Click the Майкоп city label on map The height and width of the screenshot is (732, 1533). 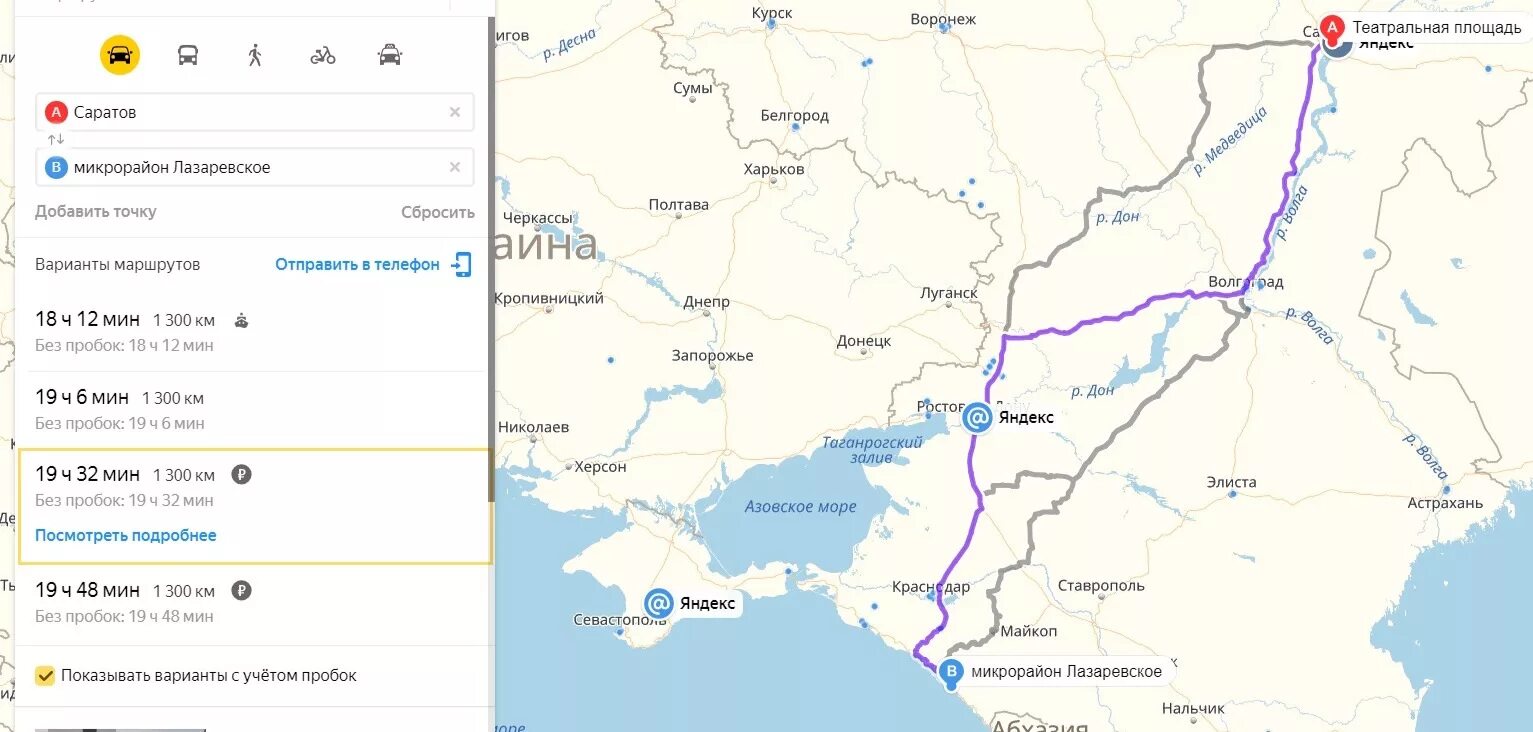tap(1028, 631)
